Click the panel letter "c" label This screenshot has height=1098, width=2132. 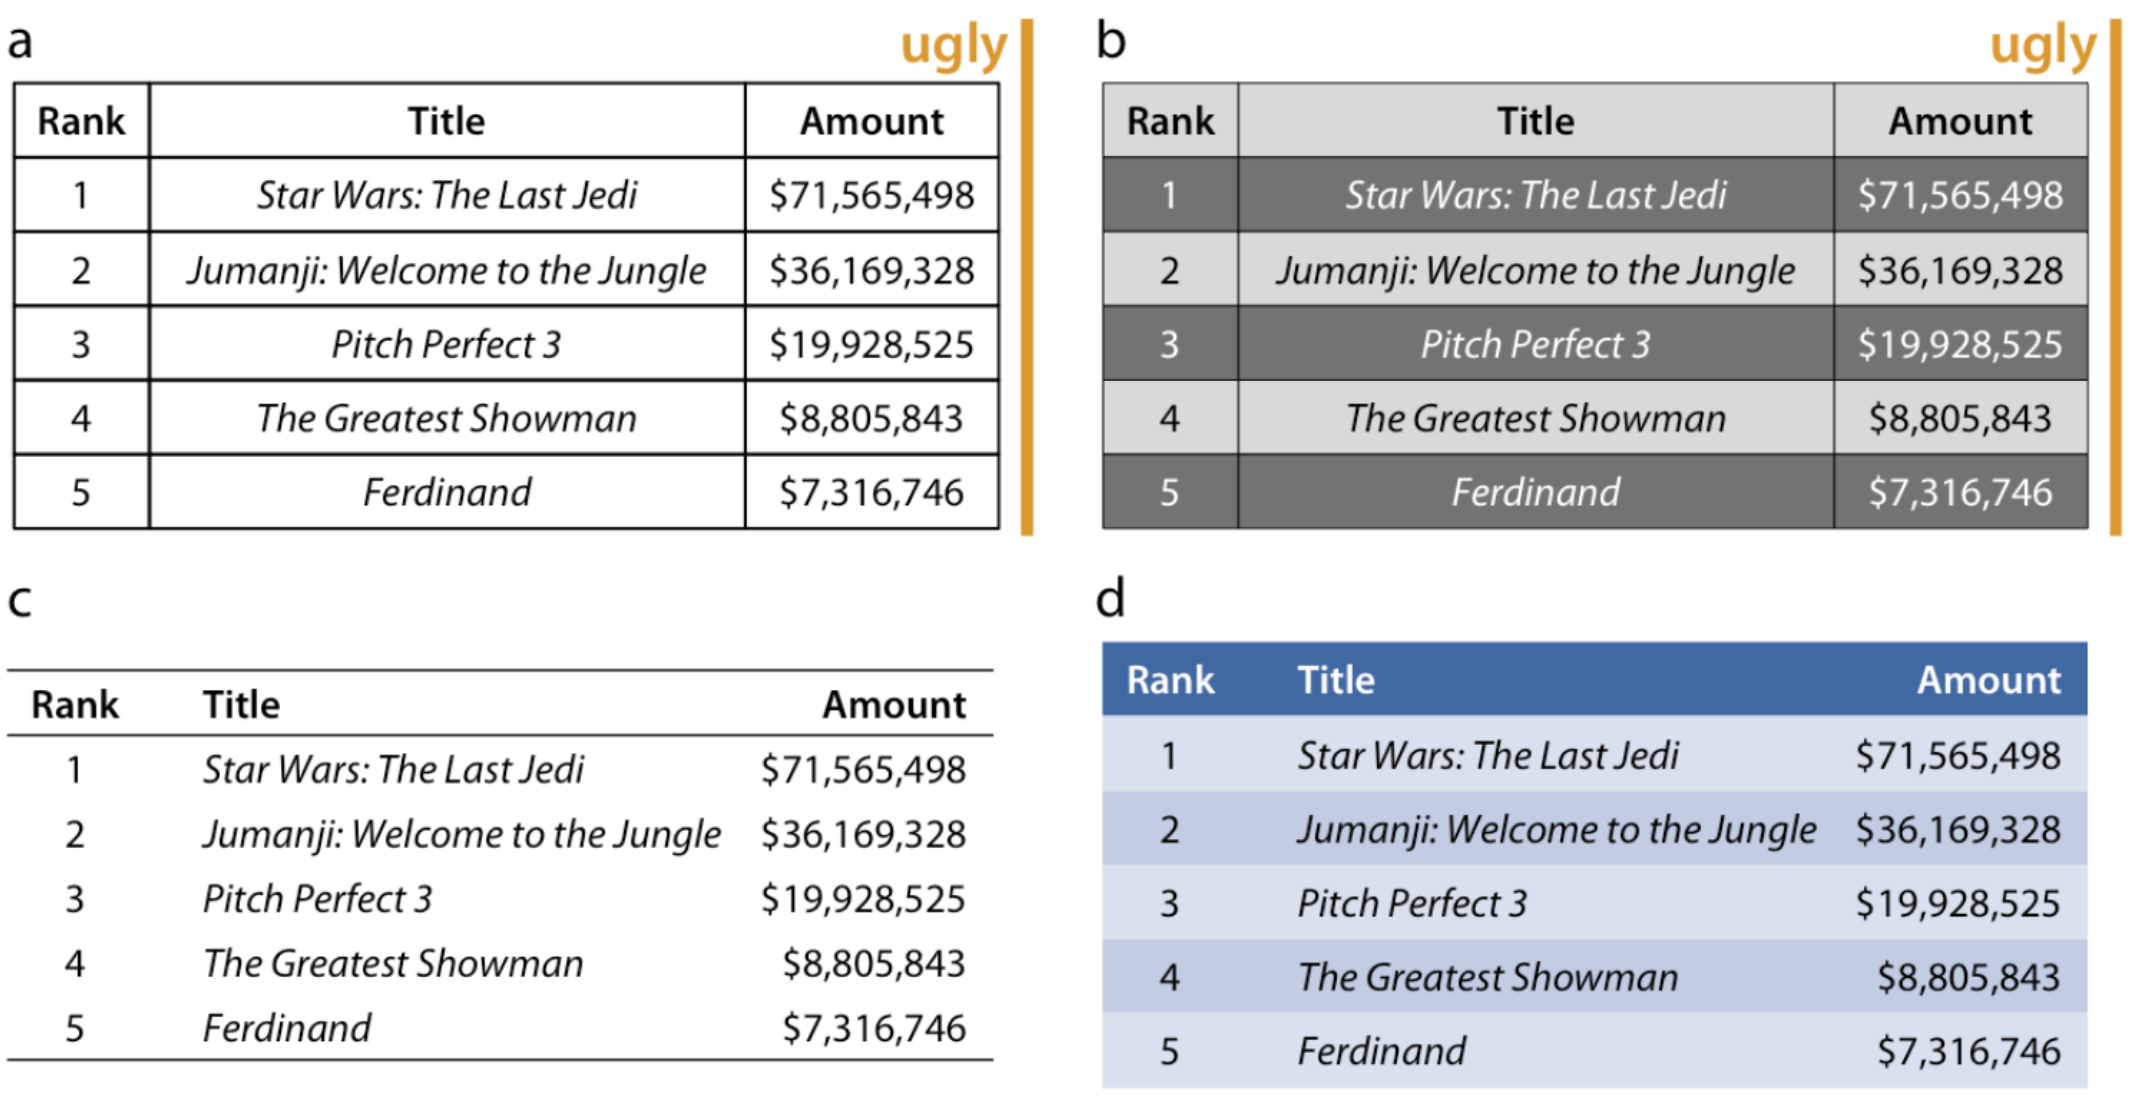20,600
